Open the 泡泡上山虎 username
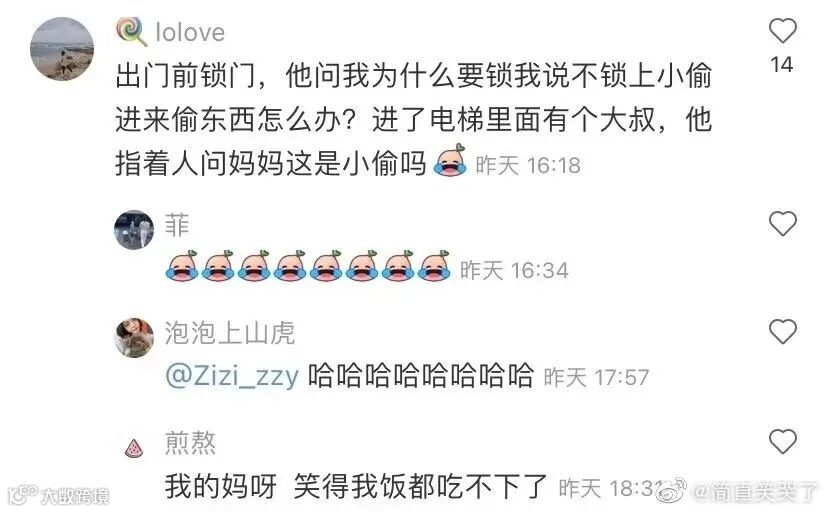828x512 pixels. pos(230,333)
